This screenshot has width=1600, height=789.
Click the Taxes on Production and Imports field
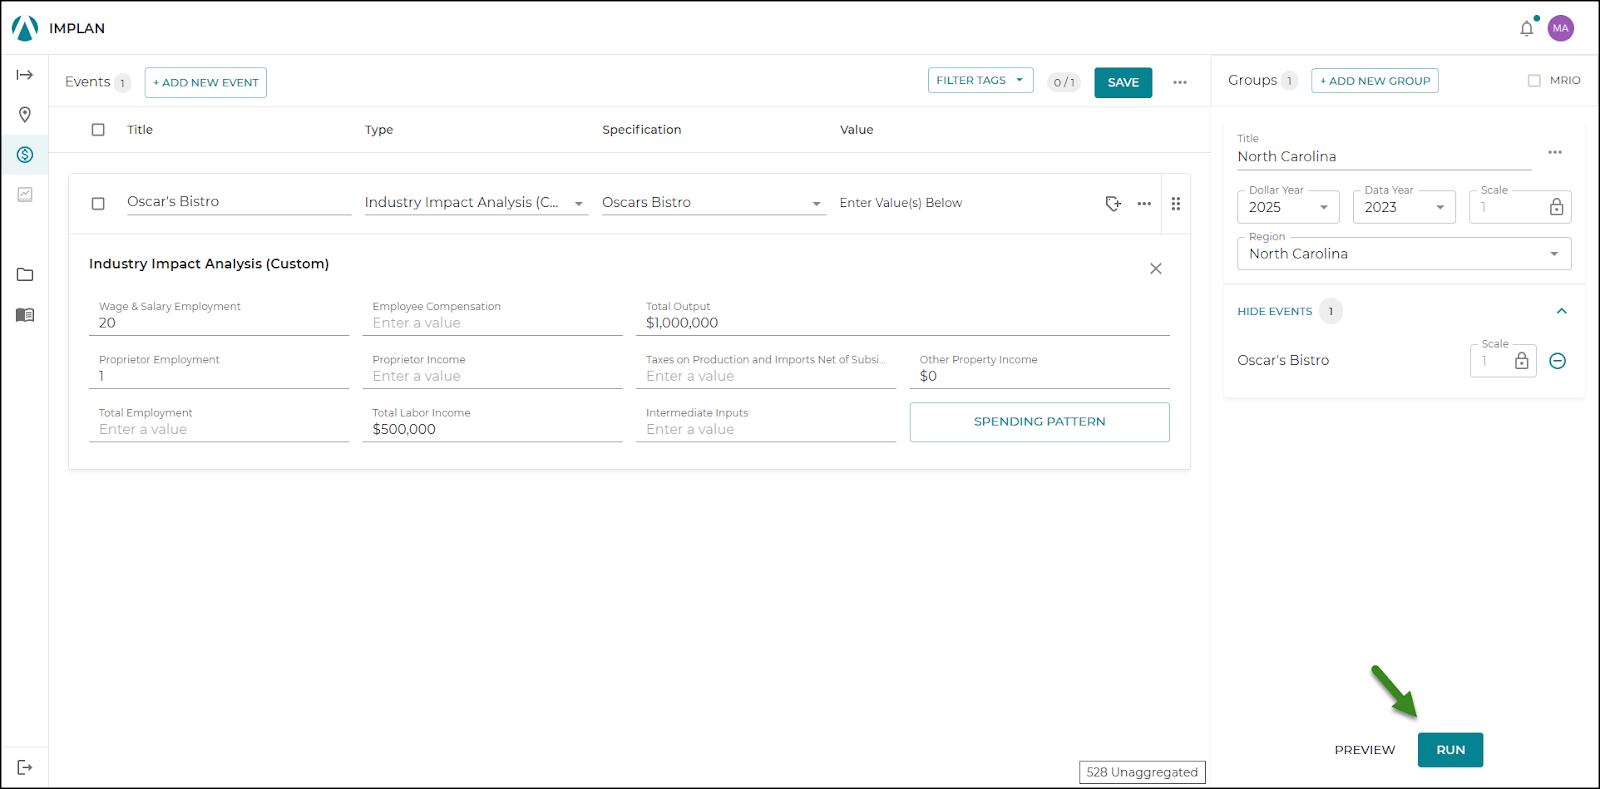click(766, 369)
